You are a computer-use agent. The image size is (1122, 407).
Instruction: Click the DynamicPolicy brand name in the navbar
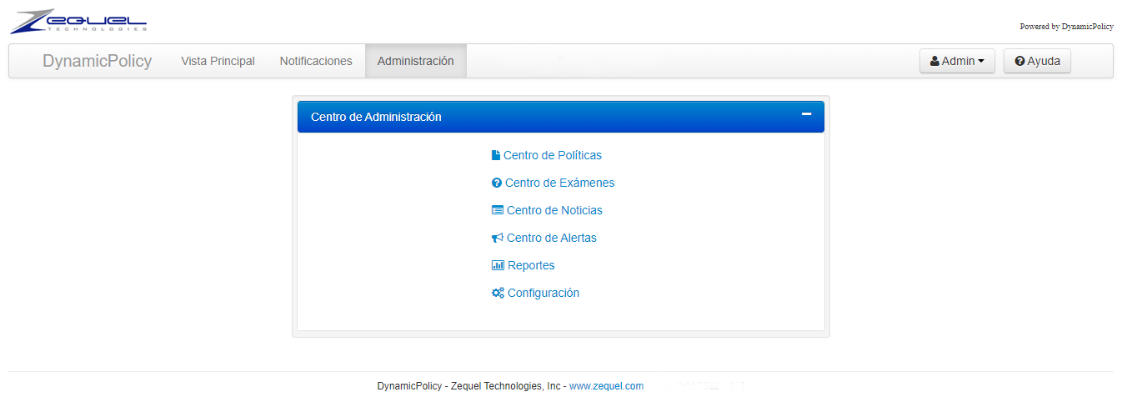click(97, 61)
